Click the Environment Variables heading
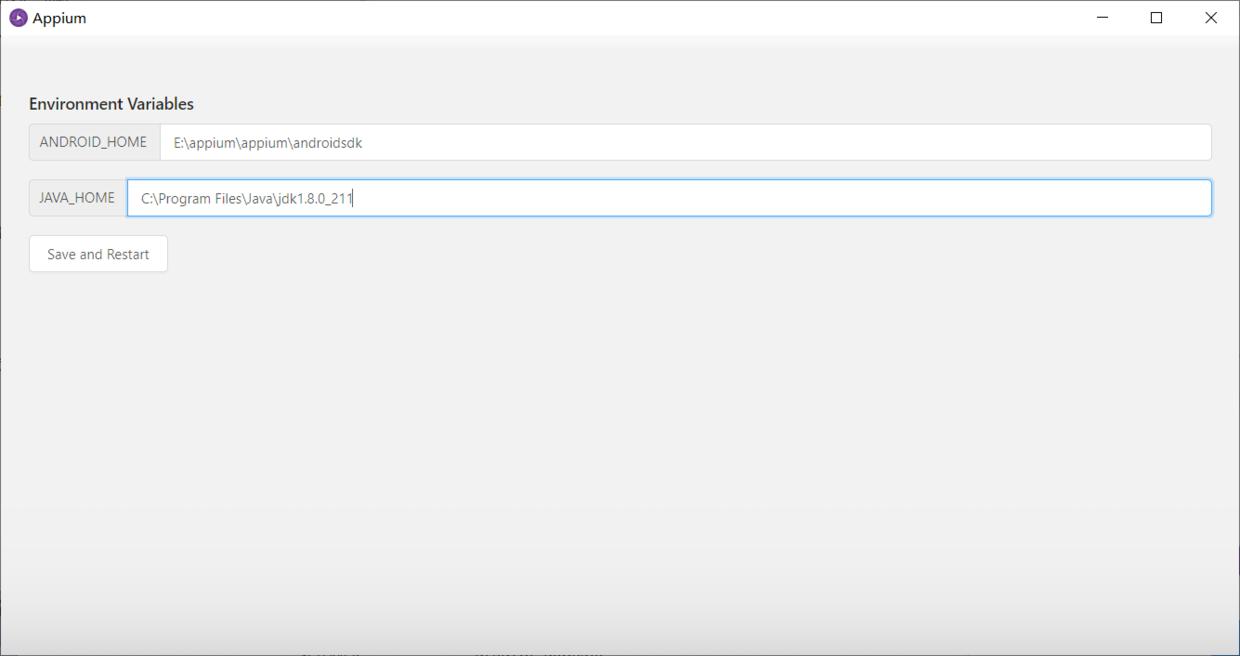The height and width of the screenshot is (656, 1240). point(111,104)
